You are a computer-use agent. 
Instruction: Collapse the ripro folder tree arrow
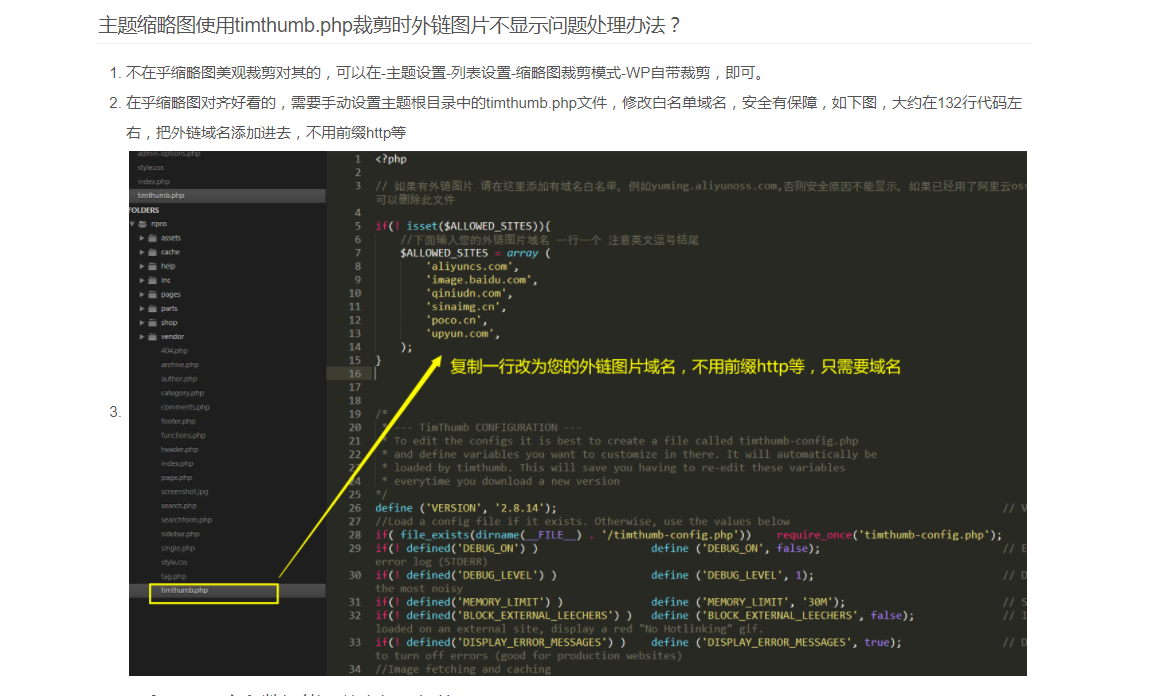[133, 224]
